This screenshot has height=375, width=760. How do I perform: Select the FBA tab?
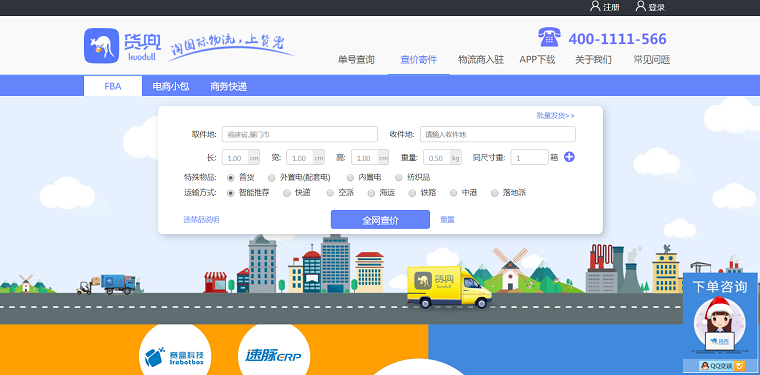tap(113, 86)
